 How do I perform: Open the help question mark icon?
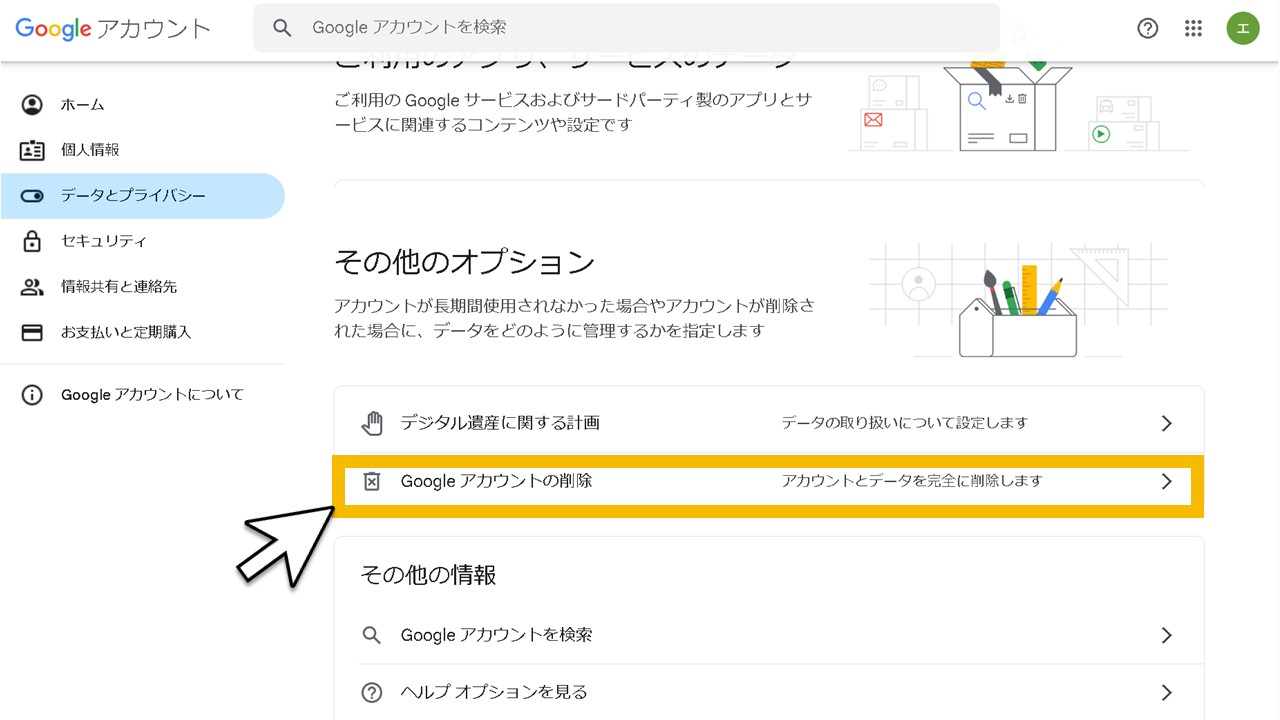tap(1147, 28)
